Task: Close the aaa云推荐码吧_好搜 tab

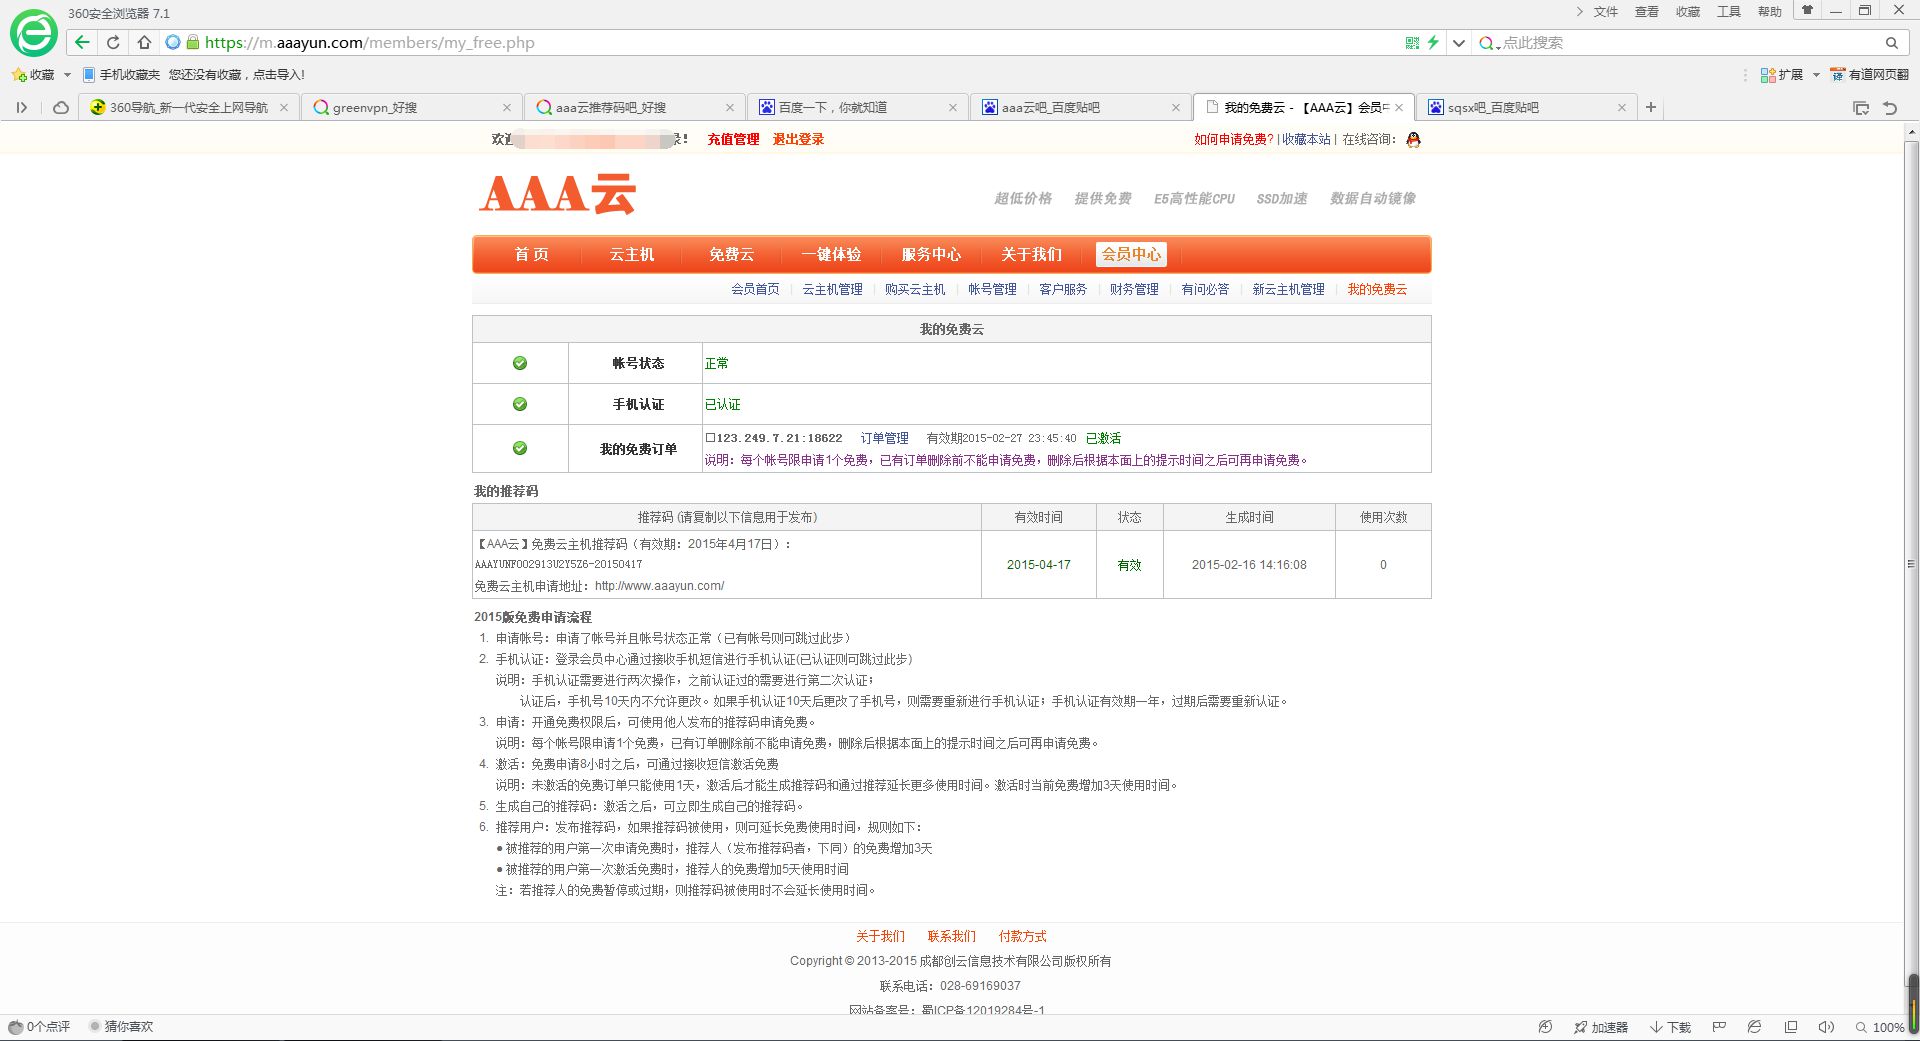Action: click(x=729, y=108)
